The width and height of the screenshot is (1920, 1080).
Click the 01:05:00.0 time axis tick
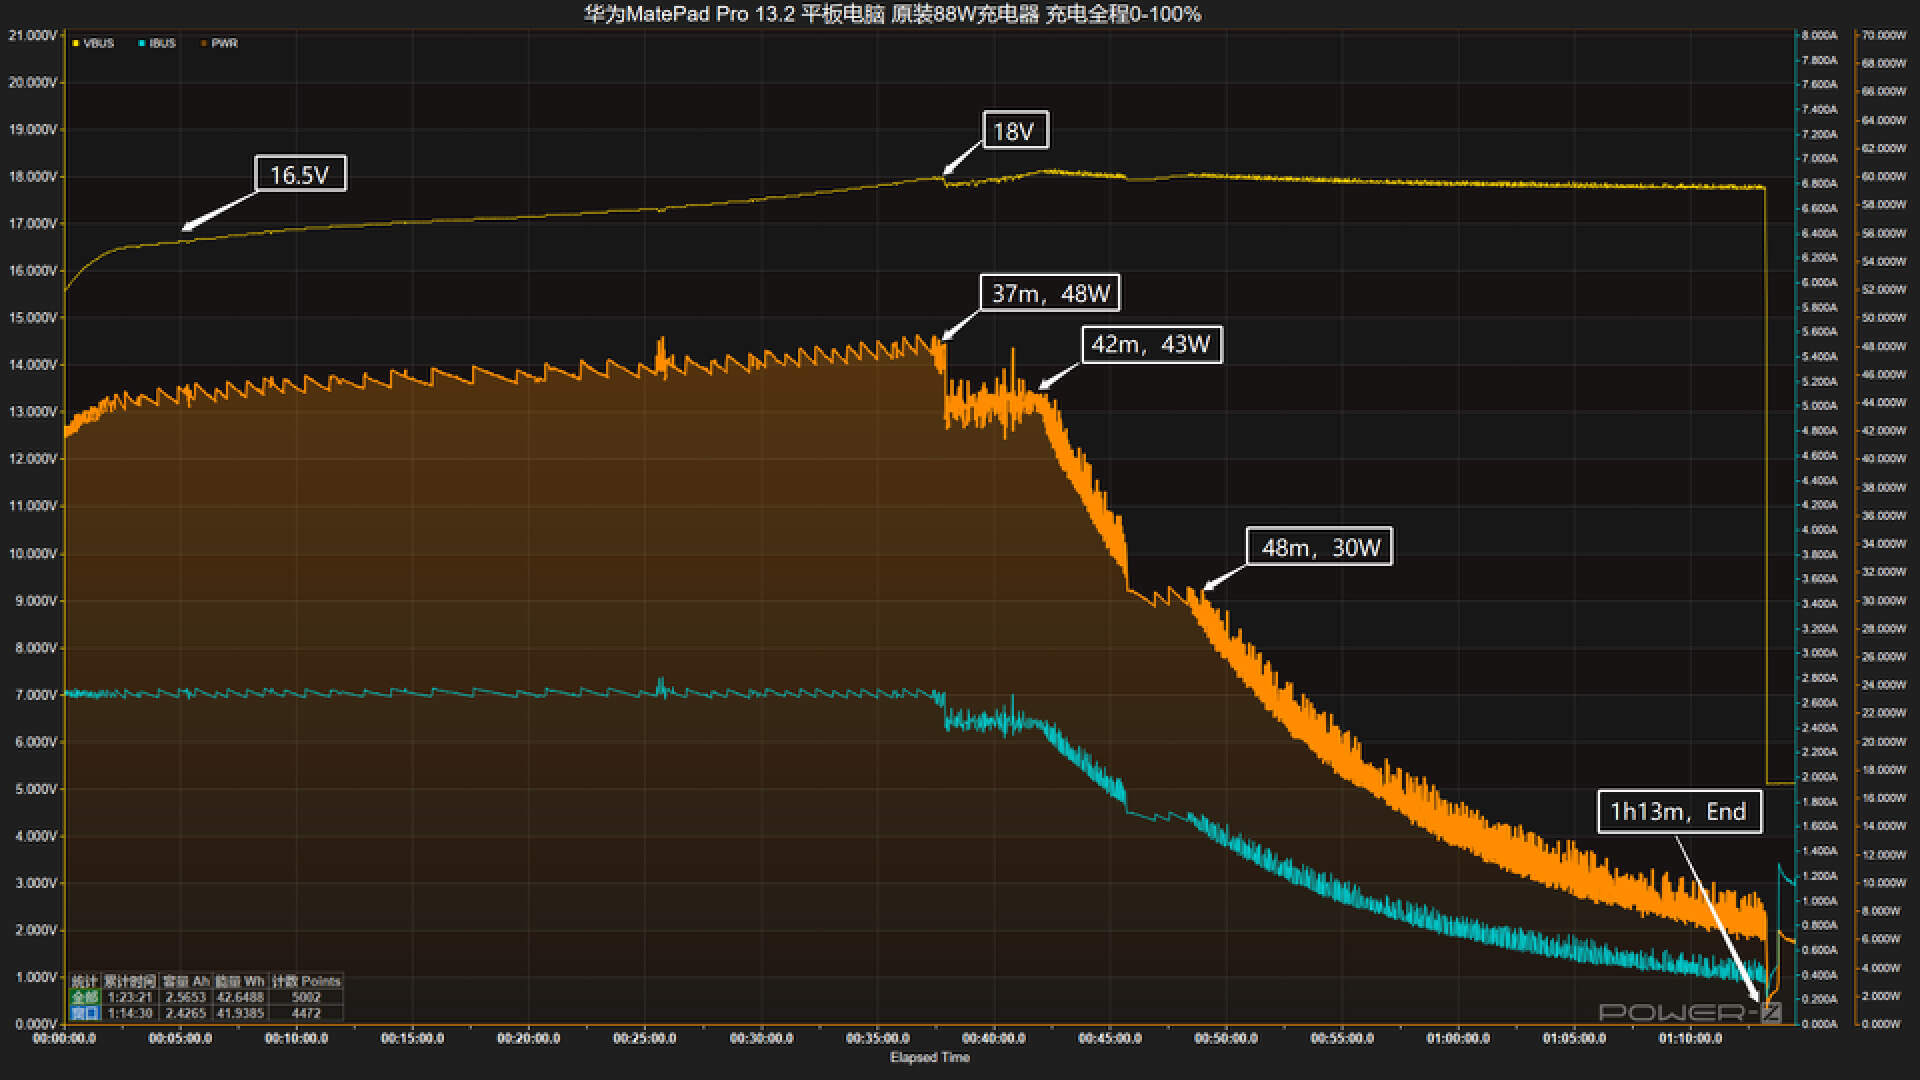click(x=1574, y=1038)
